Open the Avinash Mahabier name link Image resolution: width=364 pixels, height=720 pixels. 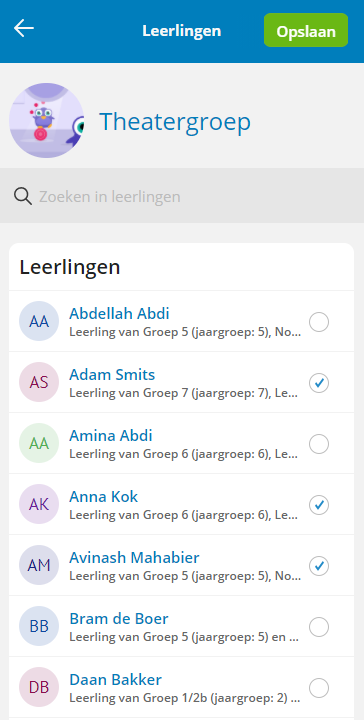[x=134, y=558]
